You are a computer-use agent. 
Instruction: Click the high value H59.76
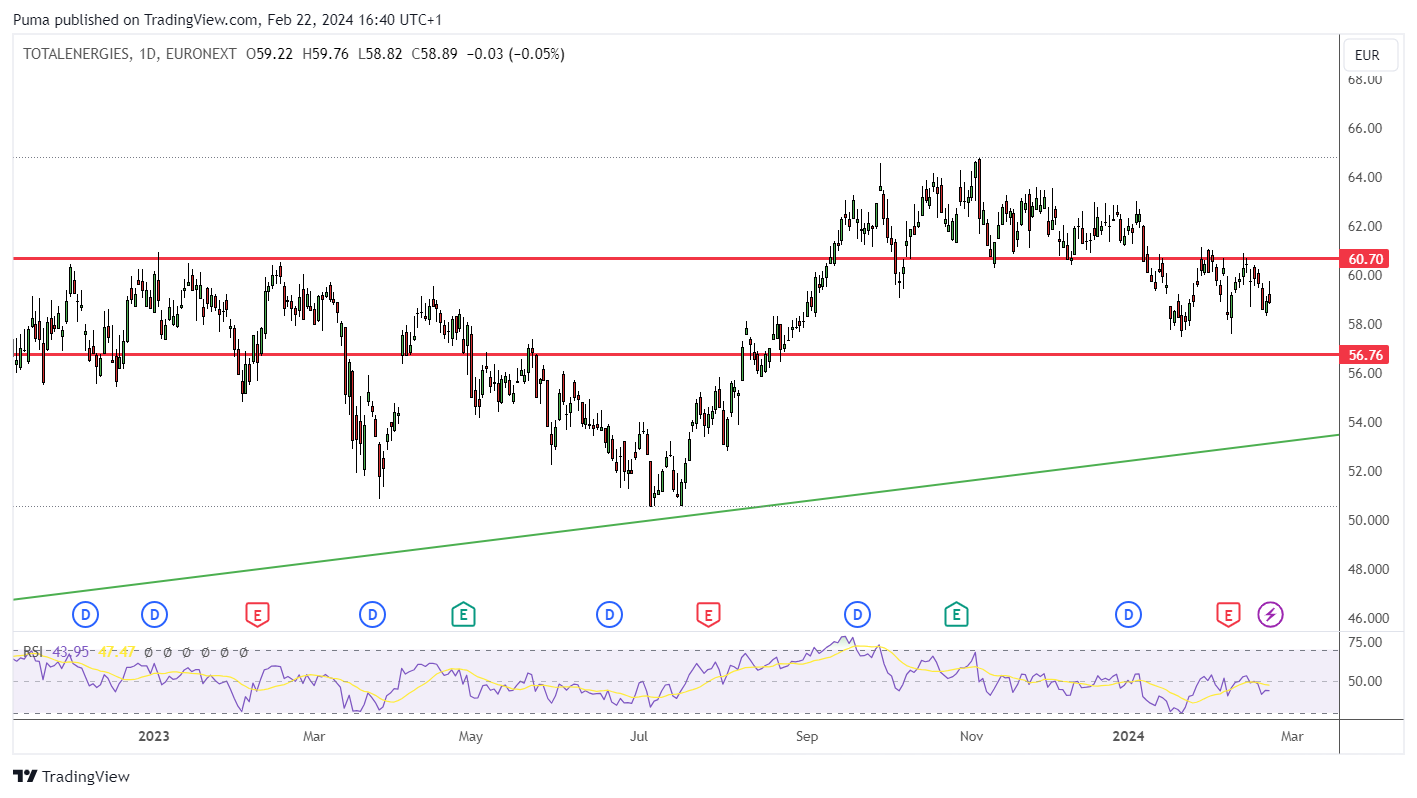[325, 54]
